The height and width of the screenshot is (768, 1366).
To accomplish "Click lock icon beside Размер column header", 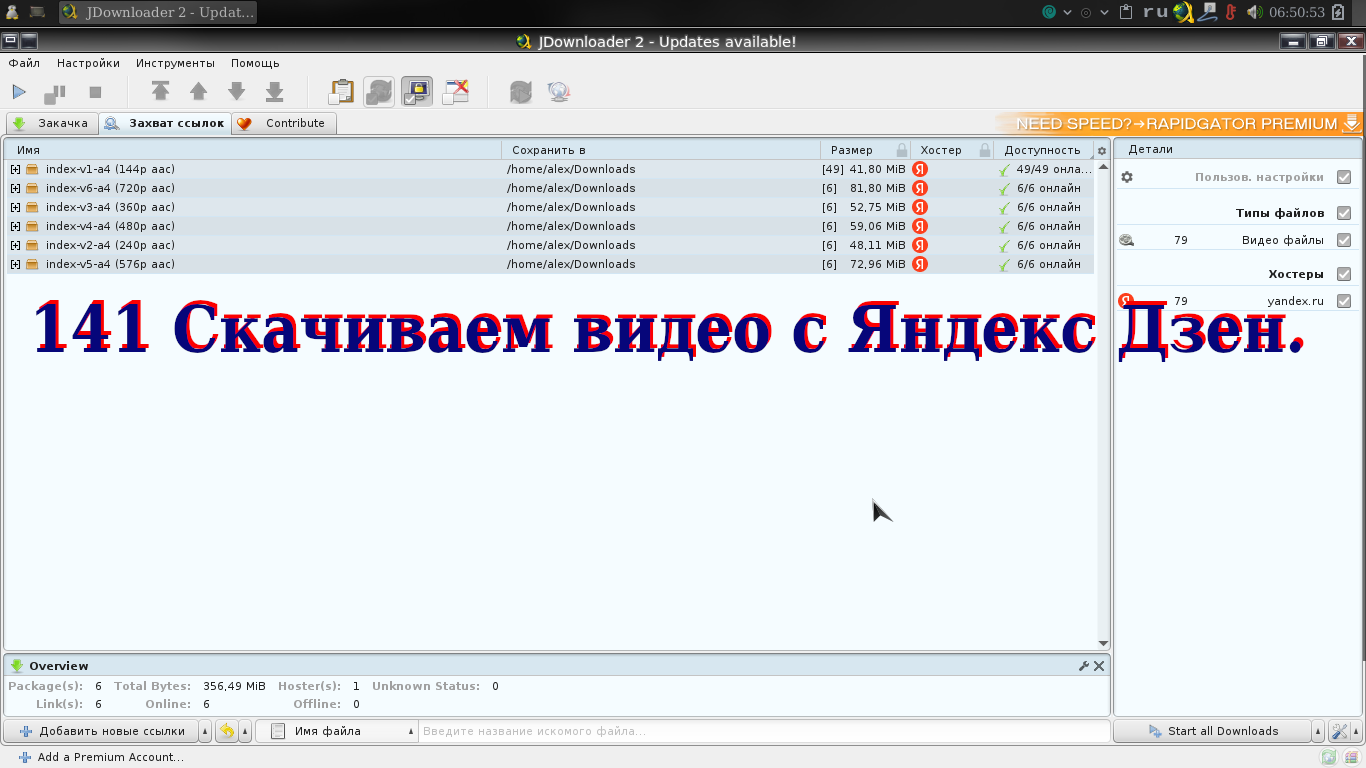I will (x=902, y=150).
